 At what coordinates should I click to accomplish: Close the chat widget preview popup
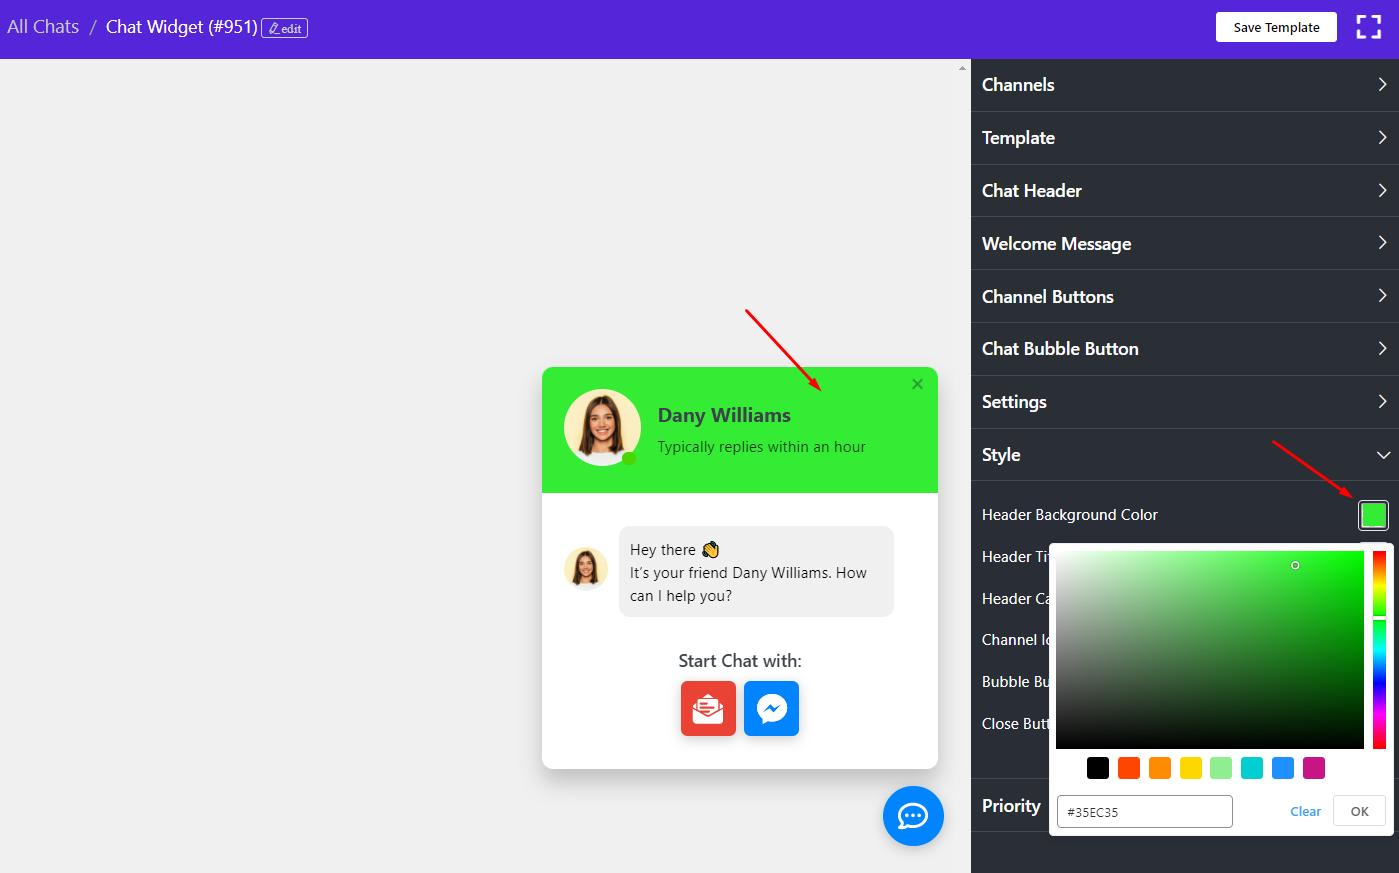[917, 384]
